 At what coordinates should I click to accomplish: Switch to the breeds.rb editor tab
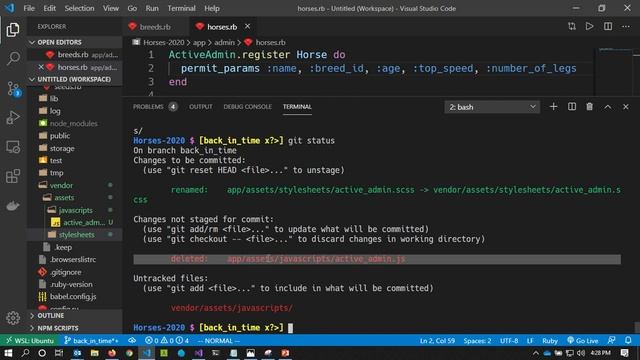(x=155, y=27)
